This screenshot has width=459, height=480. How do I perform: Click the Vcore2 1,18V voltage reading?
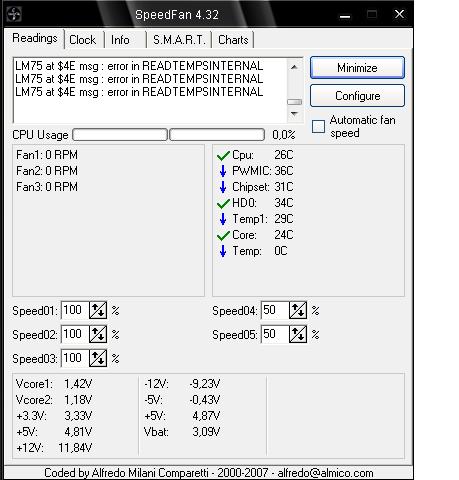pos(54,400)
